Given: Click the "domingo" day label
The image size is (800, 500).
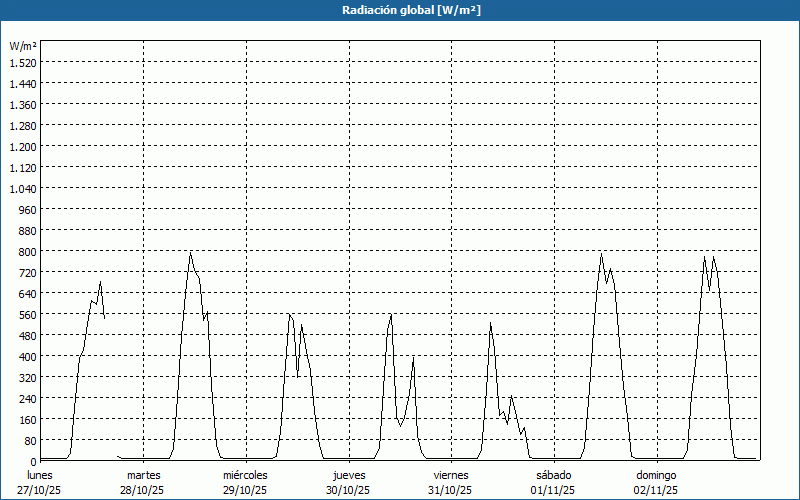Looking at the screenshot, I should 655,475.
